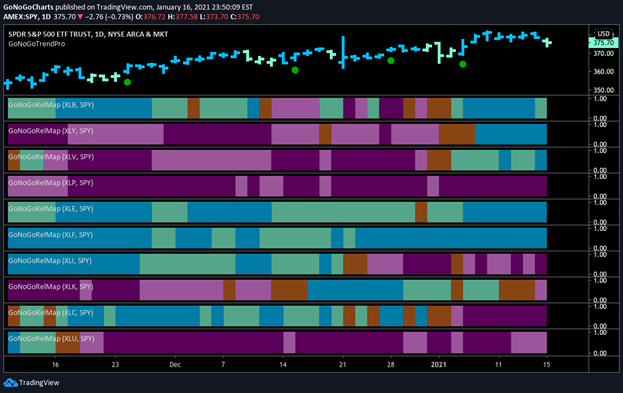
Task: Click the green dot marker near December 14
Action: (x=295, y=70)
